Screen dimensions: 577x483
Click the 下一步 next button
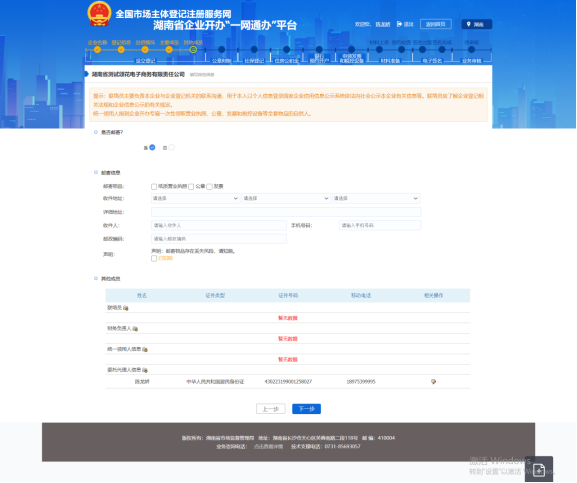[x=307, y=409]
